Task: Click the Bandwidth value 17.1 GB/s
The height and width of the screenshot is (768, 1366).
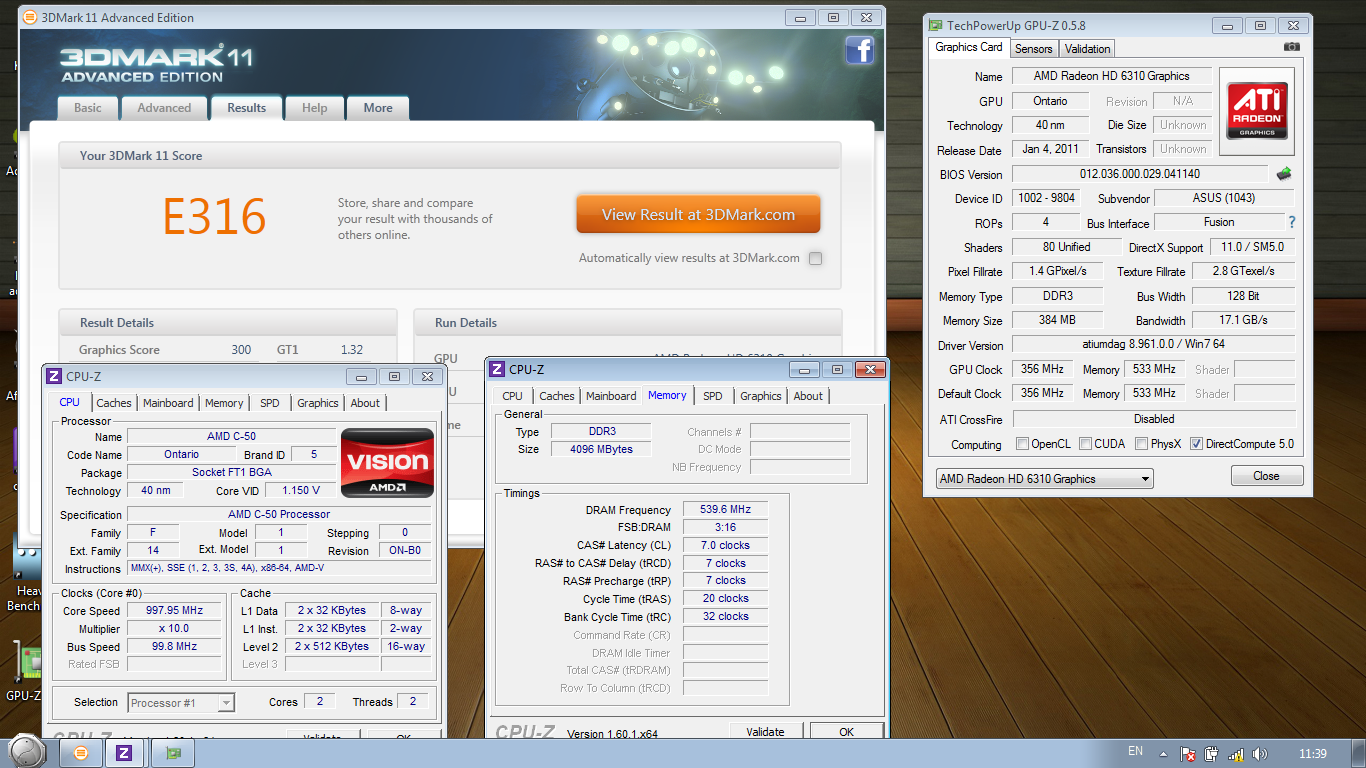Action: [1243, 321]
